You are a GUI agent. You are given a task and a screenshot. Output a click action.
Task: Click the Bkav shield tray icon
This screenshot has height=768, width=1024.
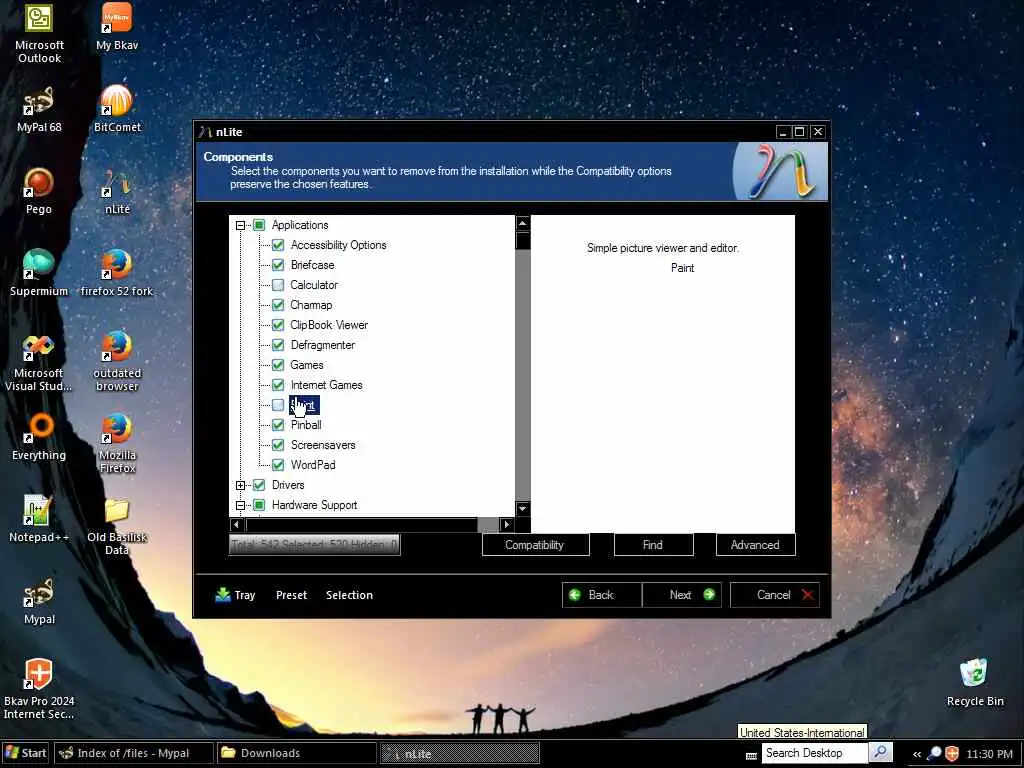[952, 754]
